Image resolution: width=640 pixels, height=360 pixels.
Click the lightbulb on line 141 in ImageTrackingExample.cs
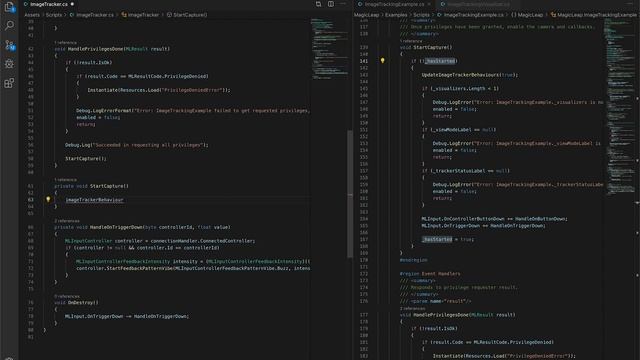(382, 60)
